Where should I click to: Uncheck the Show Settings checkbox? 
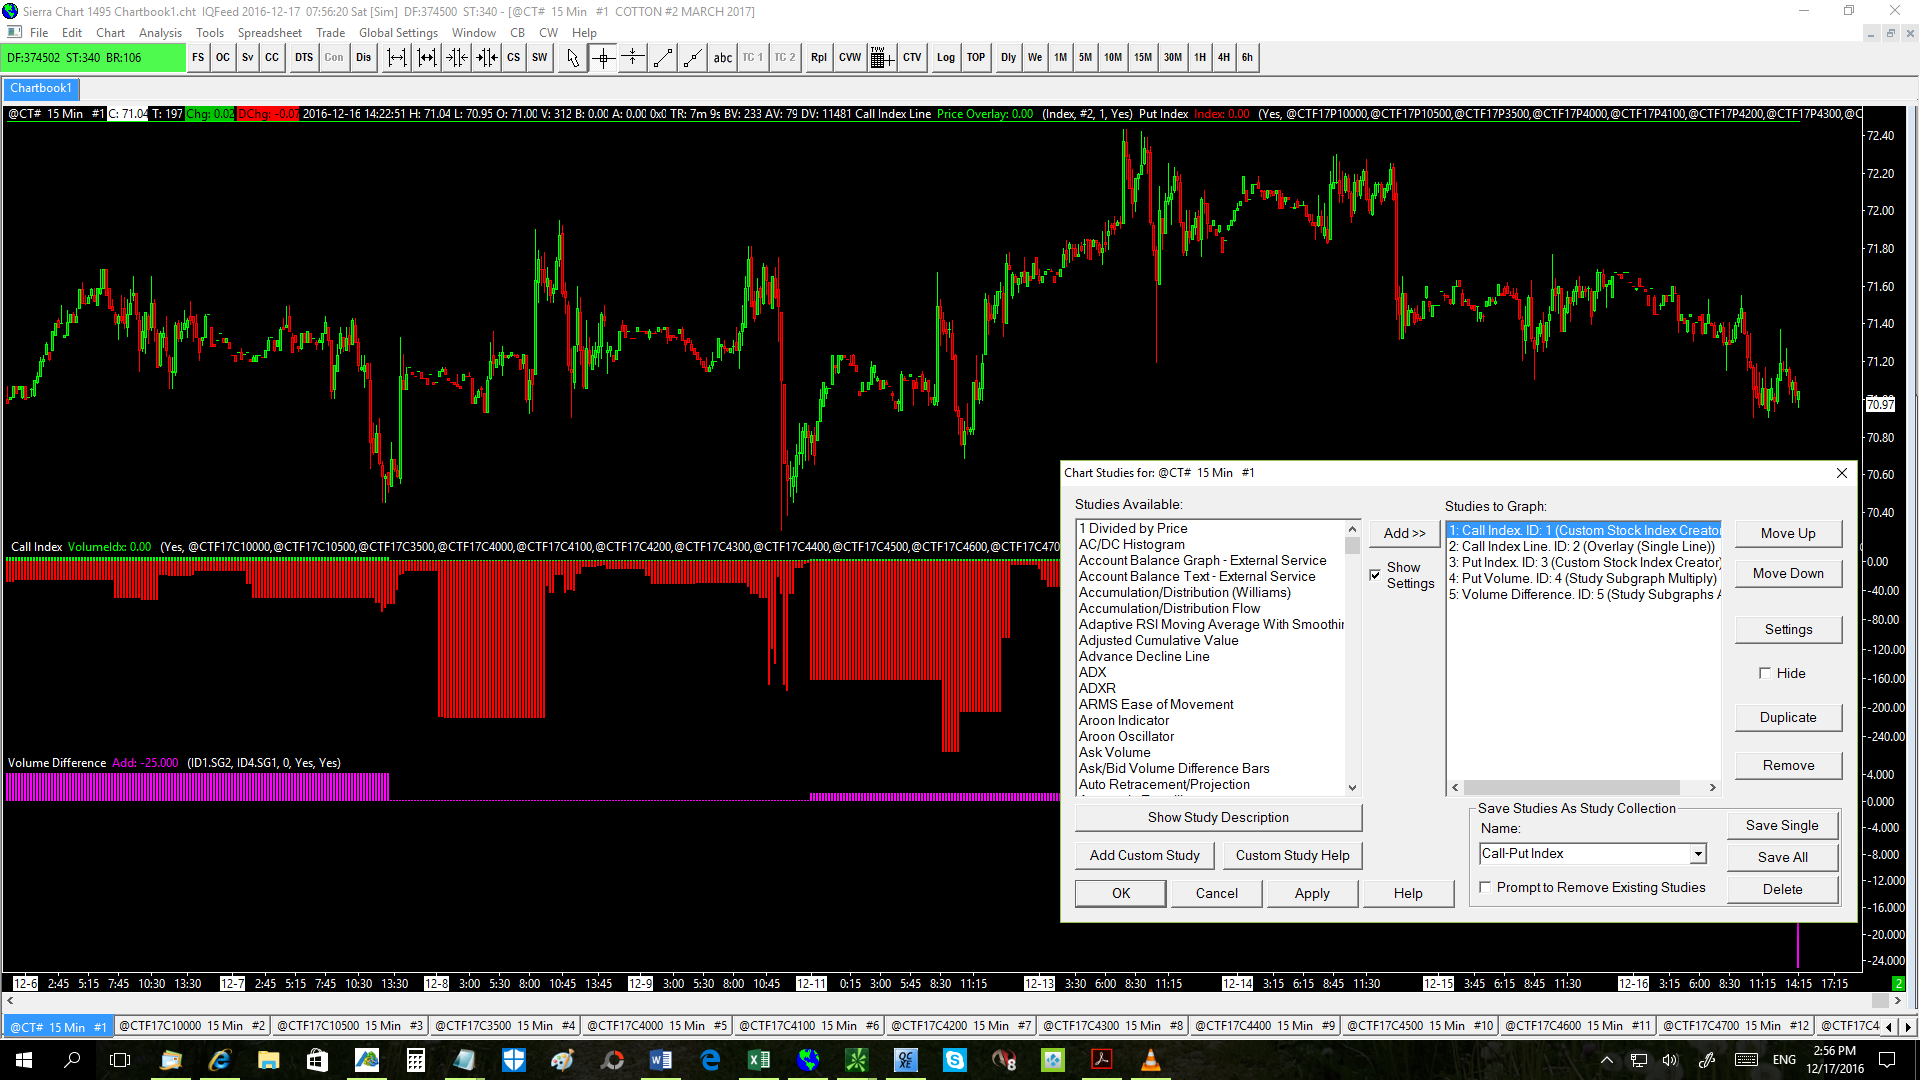pos(1375,575)
